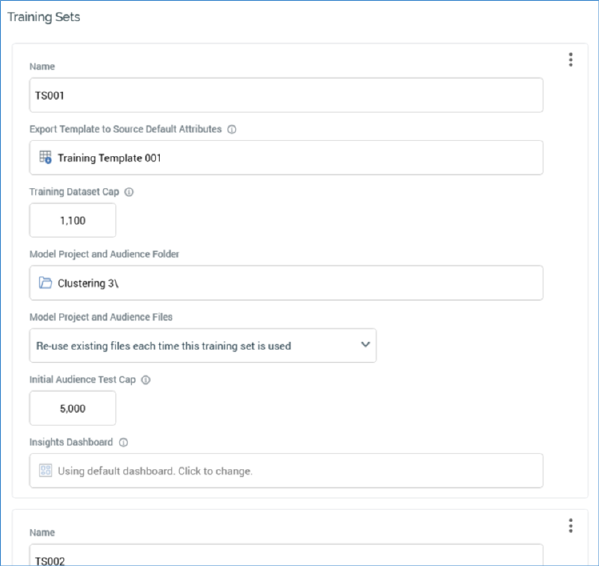Click the Initial Audience Test Cap value 5,000
The width and height of the screenshot is (599, 566).
point(73,408)
